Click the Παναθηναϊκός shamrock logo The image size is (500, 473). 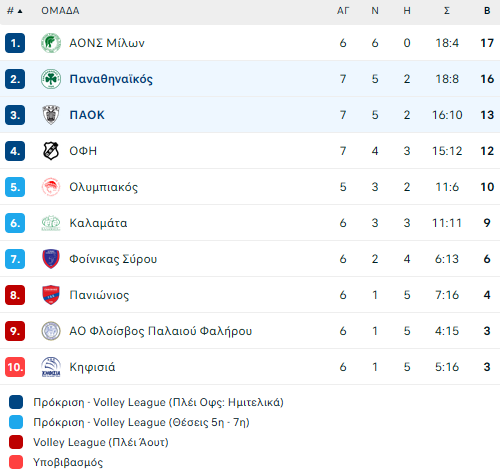coord(51,79)
